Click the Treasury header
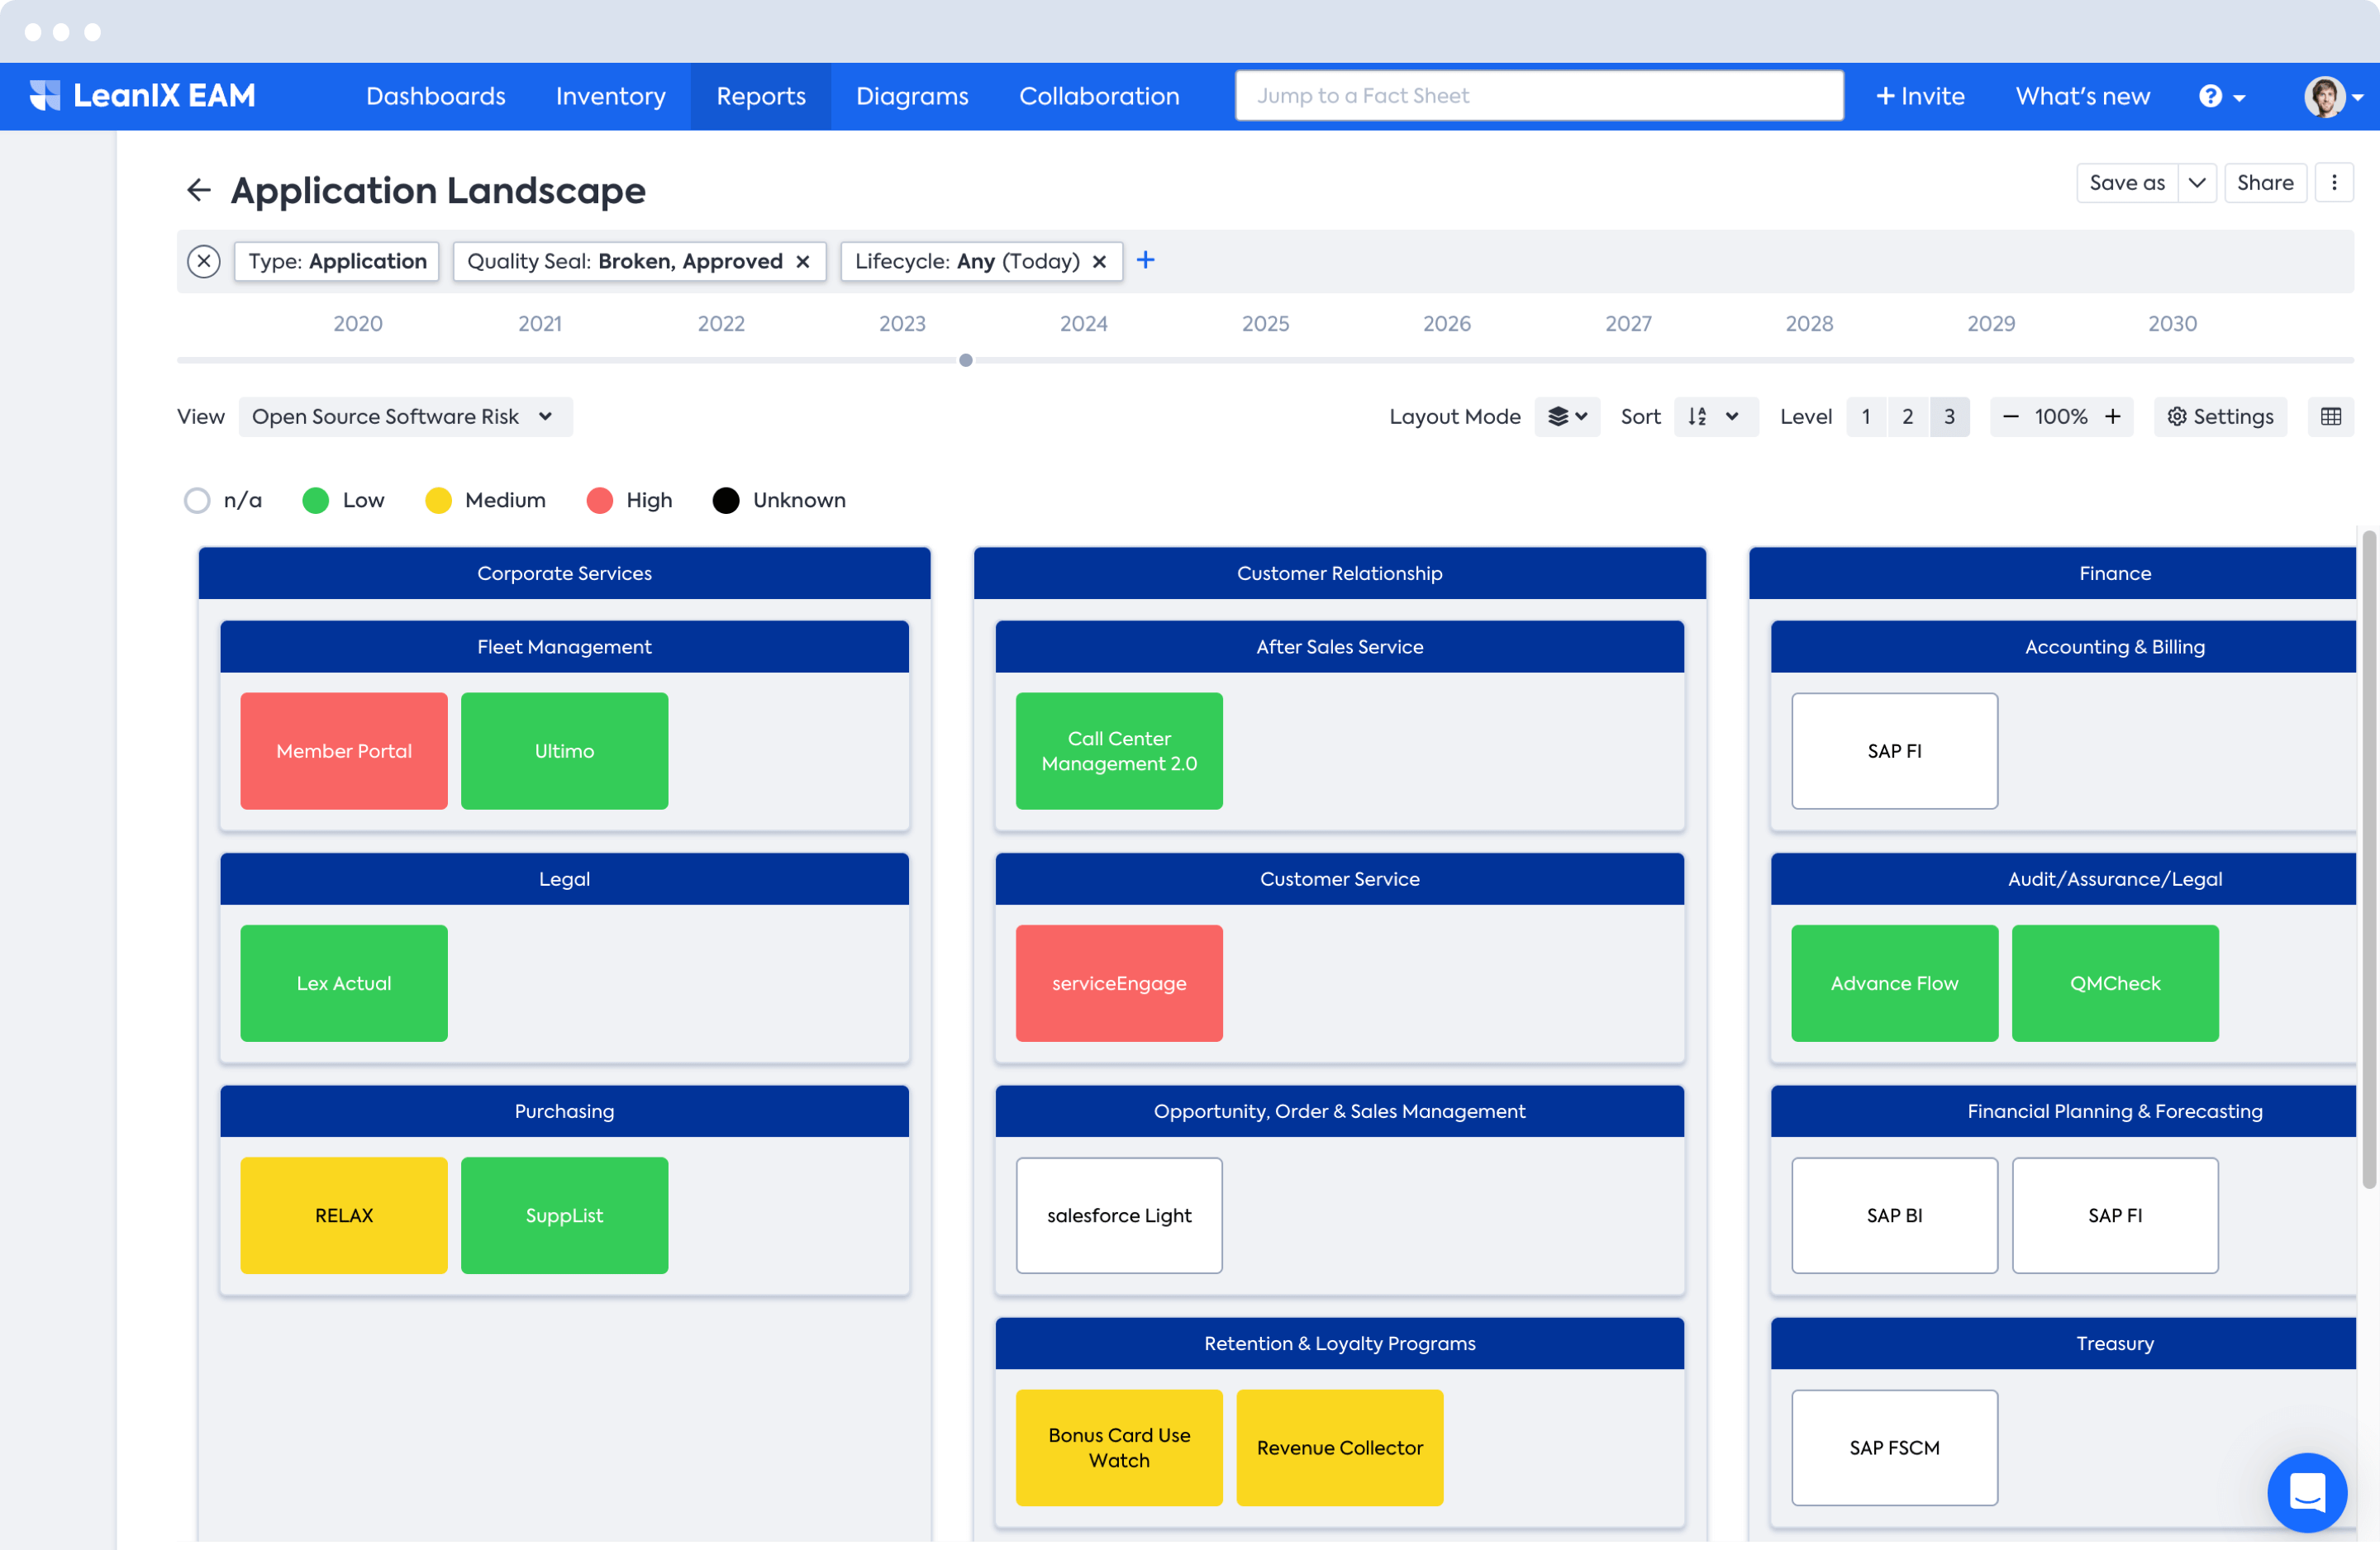2380x1550 pixels. (2064, 1343)
